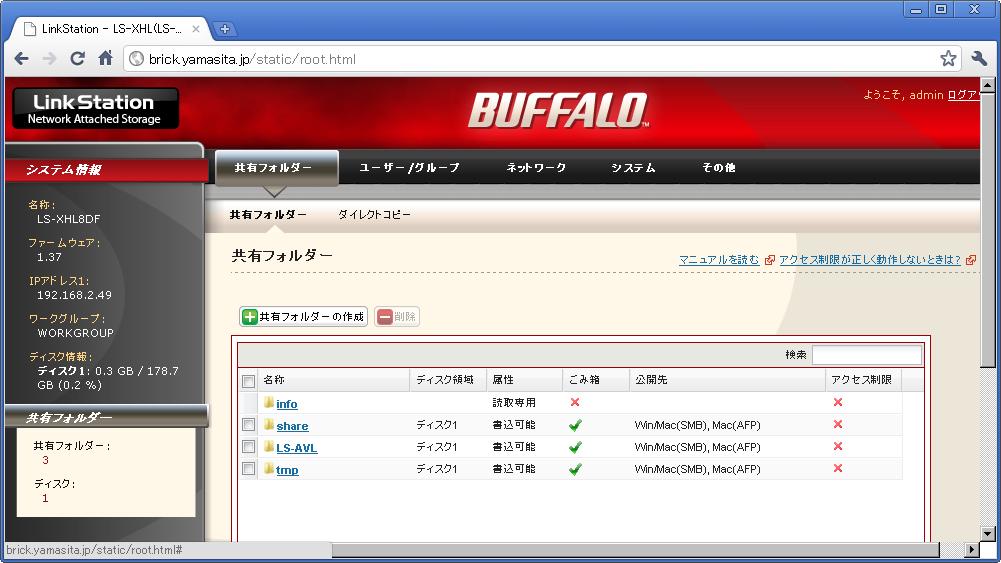Open the LS-AVL folder link
Image resolution: width=1001 pixels, height=563 pixels.
pos(296,448)
